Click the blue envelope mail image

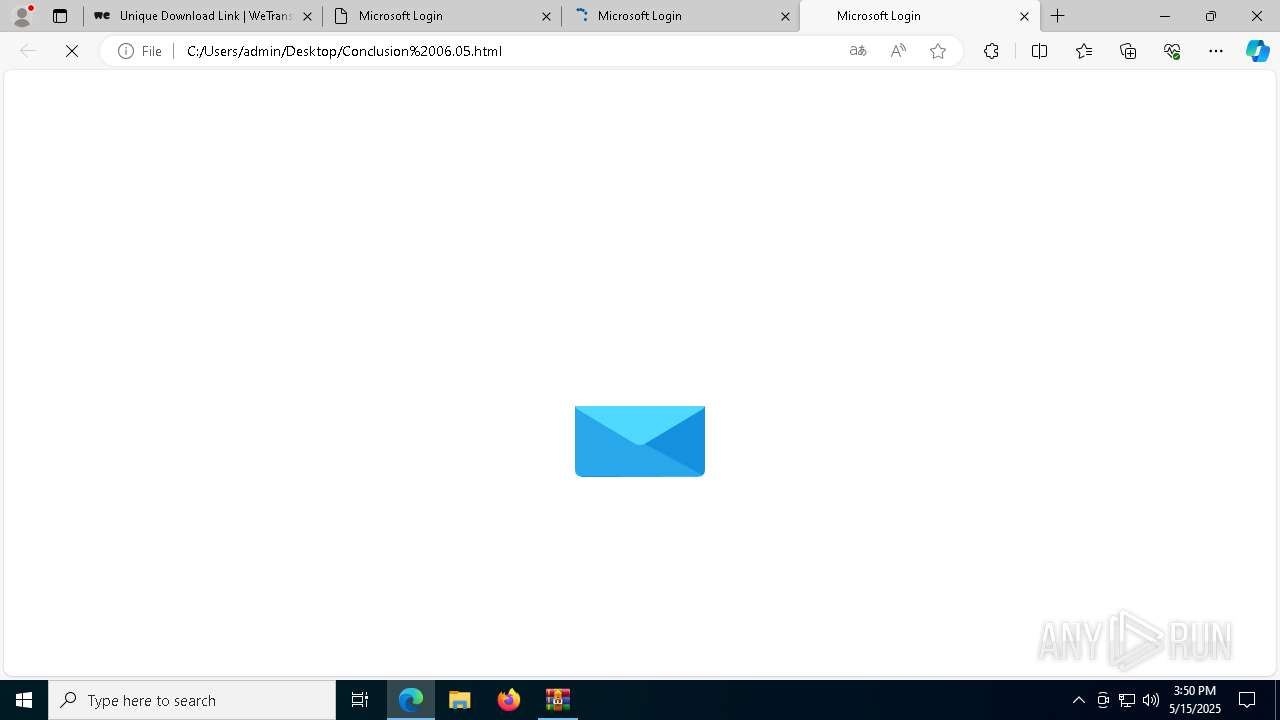[x=640, y=441]
